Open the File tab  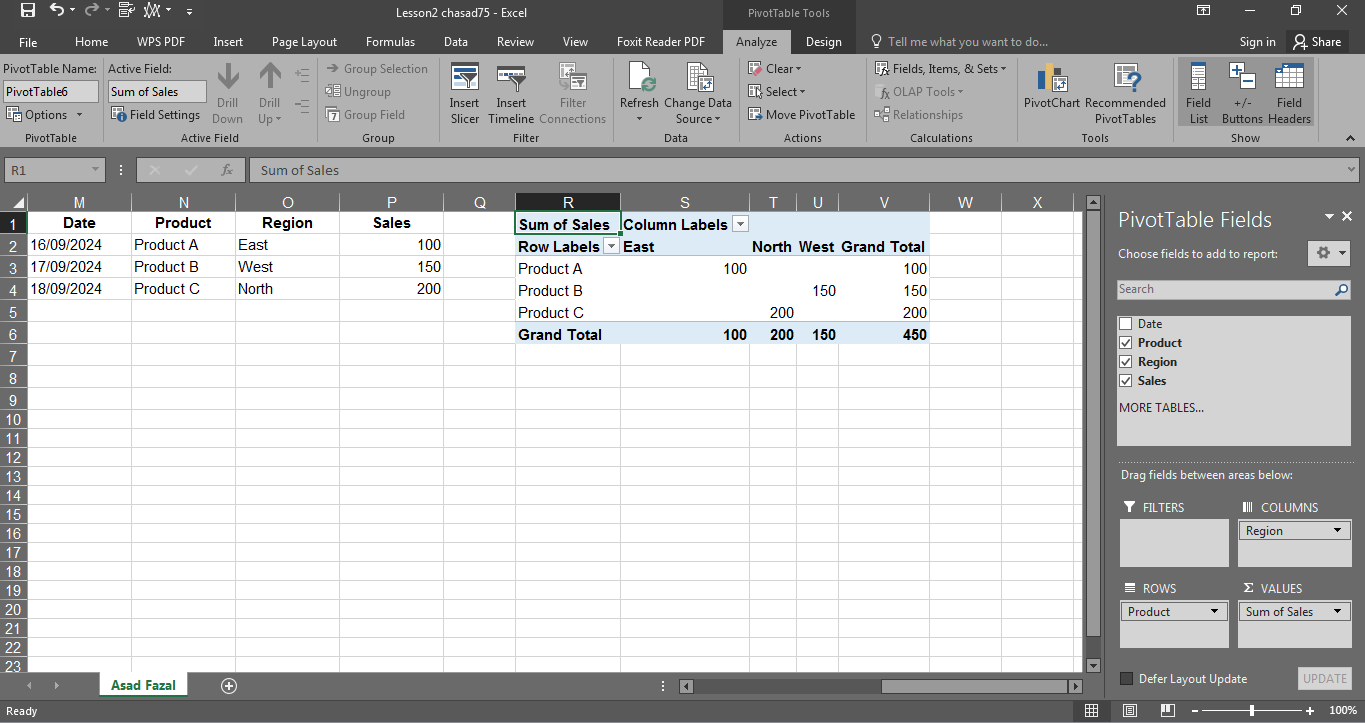pyautogui.click(x=28, y=42)
